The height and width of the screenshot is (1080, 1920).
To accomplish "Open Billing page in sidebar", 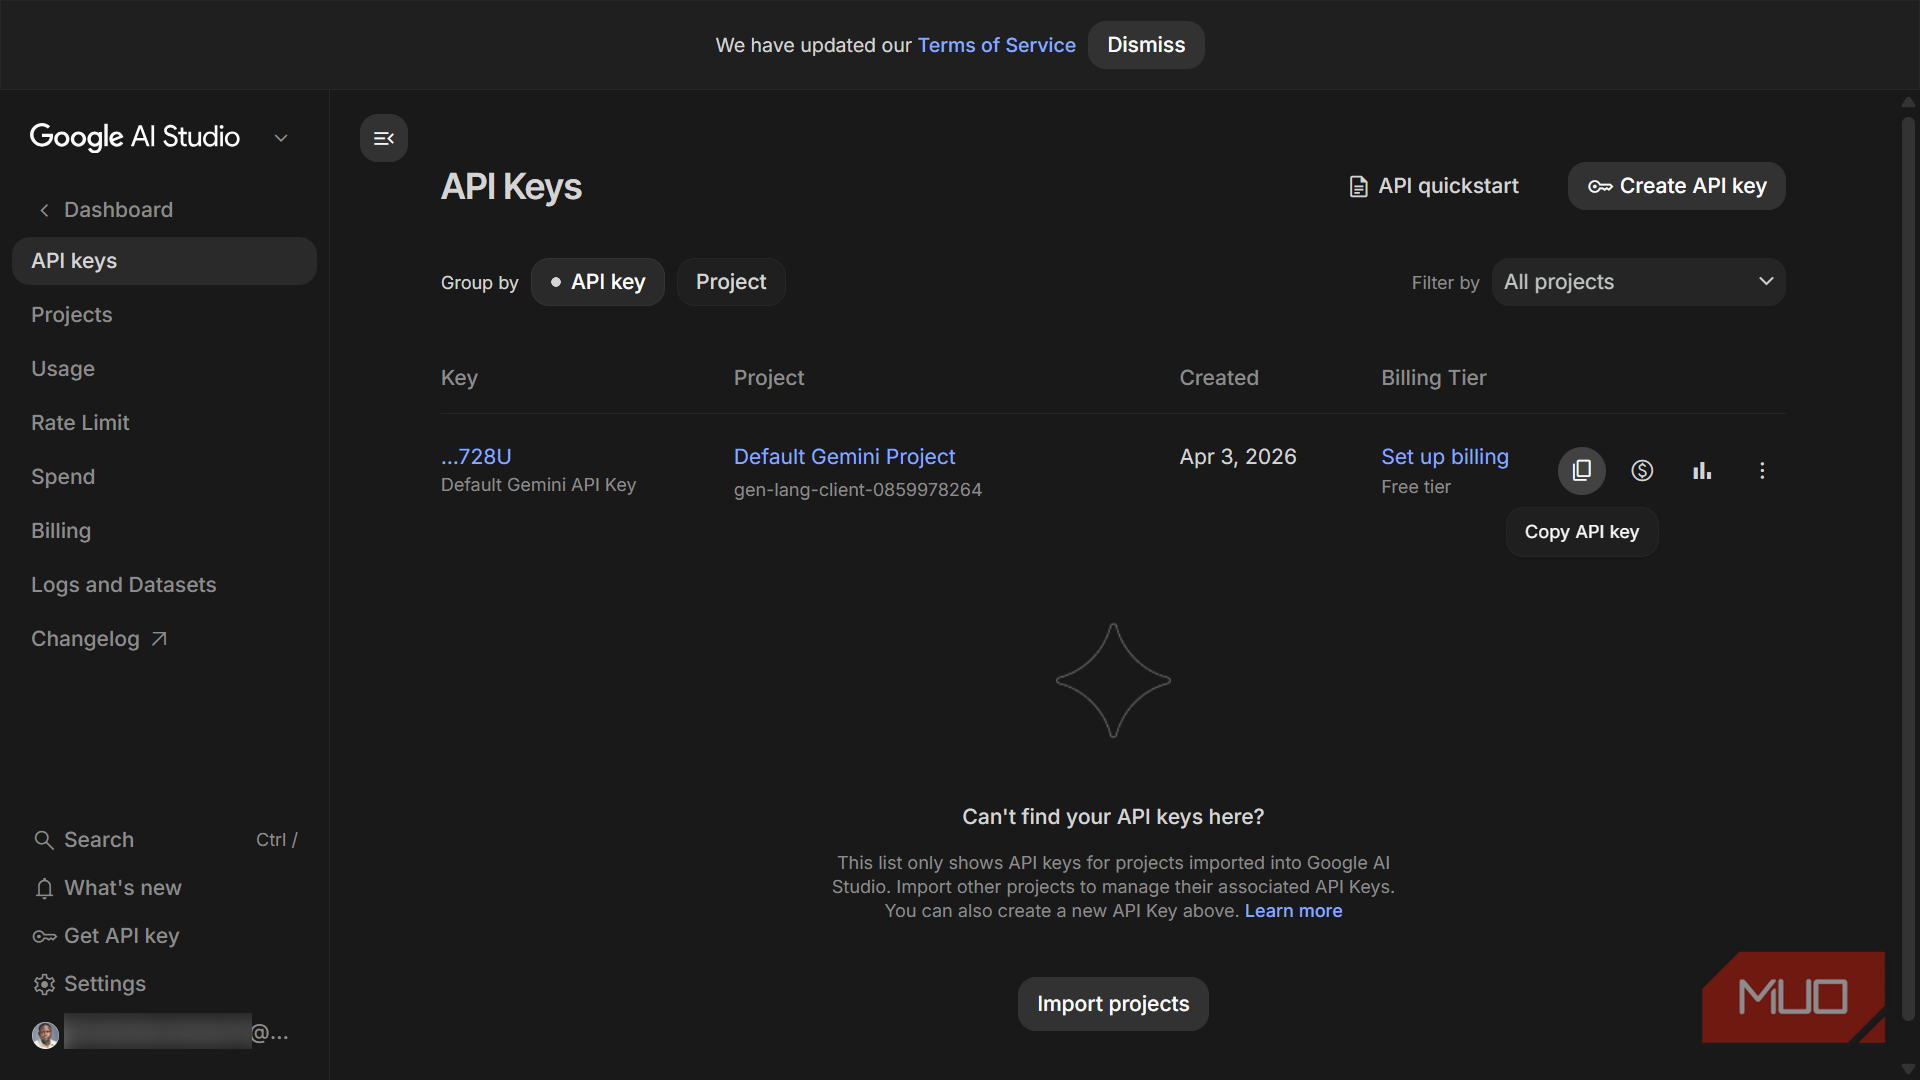I will coord(61,531).
